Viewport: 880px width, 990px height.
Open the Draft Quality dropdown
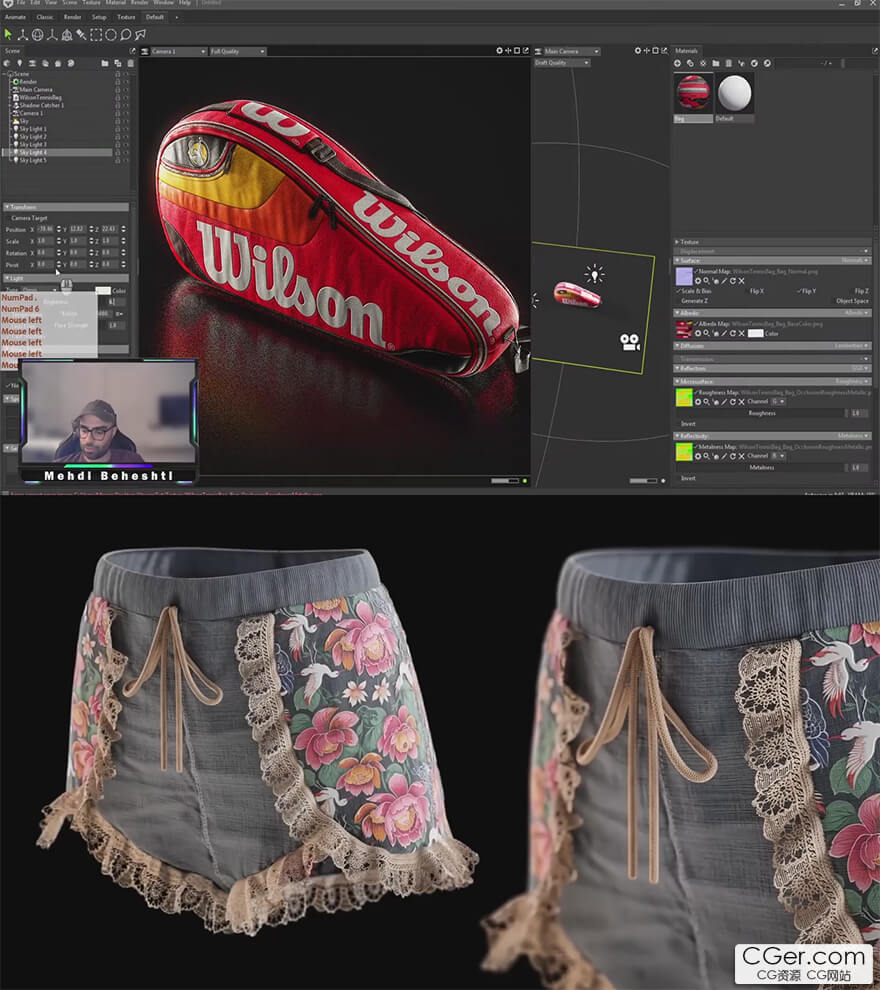point(562,63)
